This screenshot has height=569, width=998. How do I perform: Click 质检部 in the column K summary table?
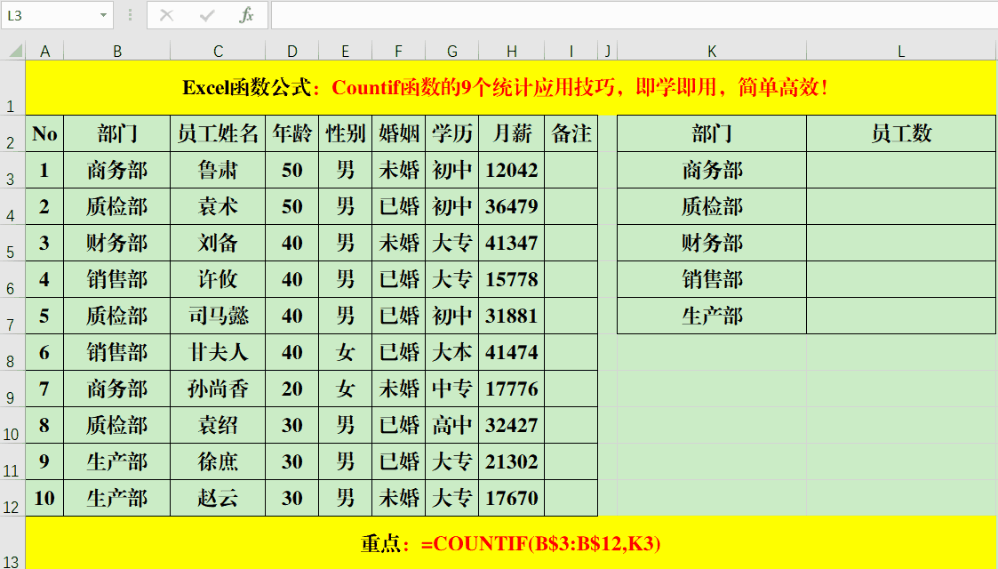[x=712, y=206]
